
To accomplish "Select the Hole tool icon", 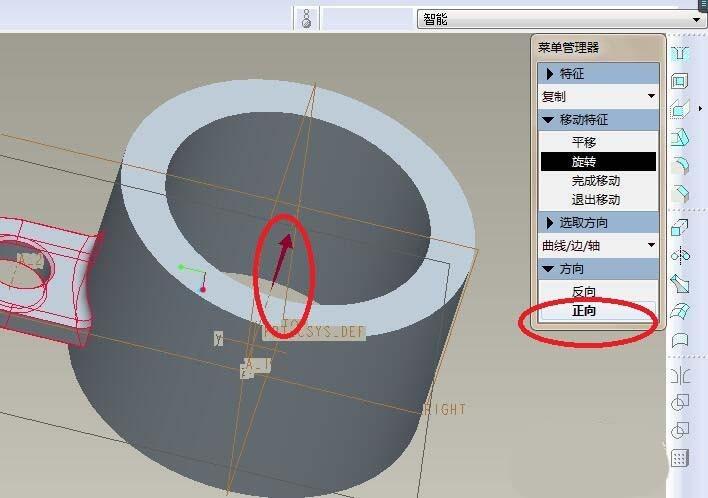I will pyautogui.click(x=680, y=54).
